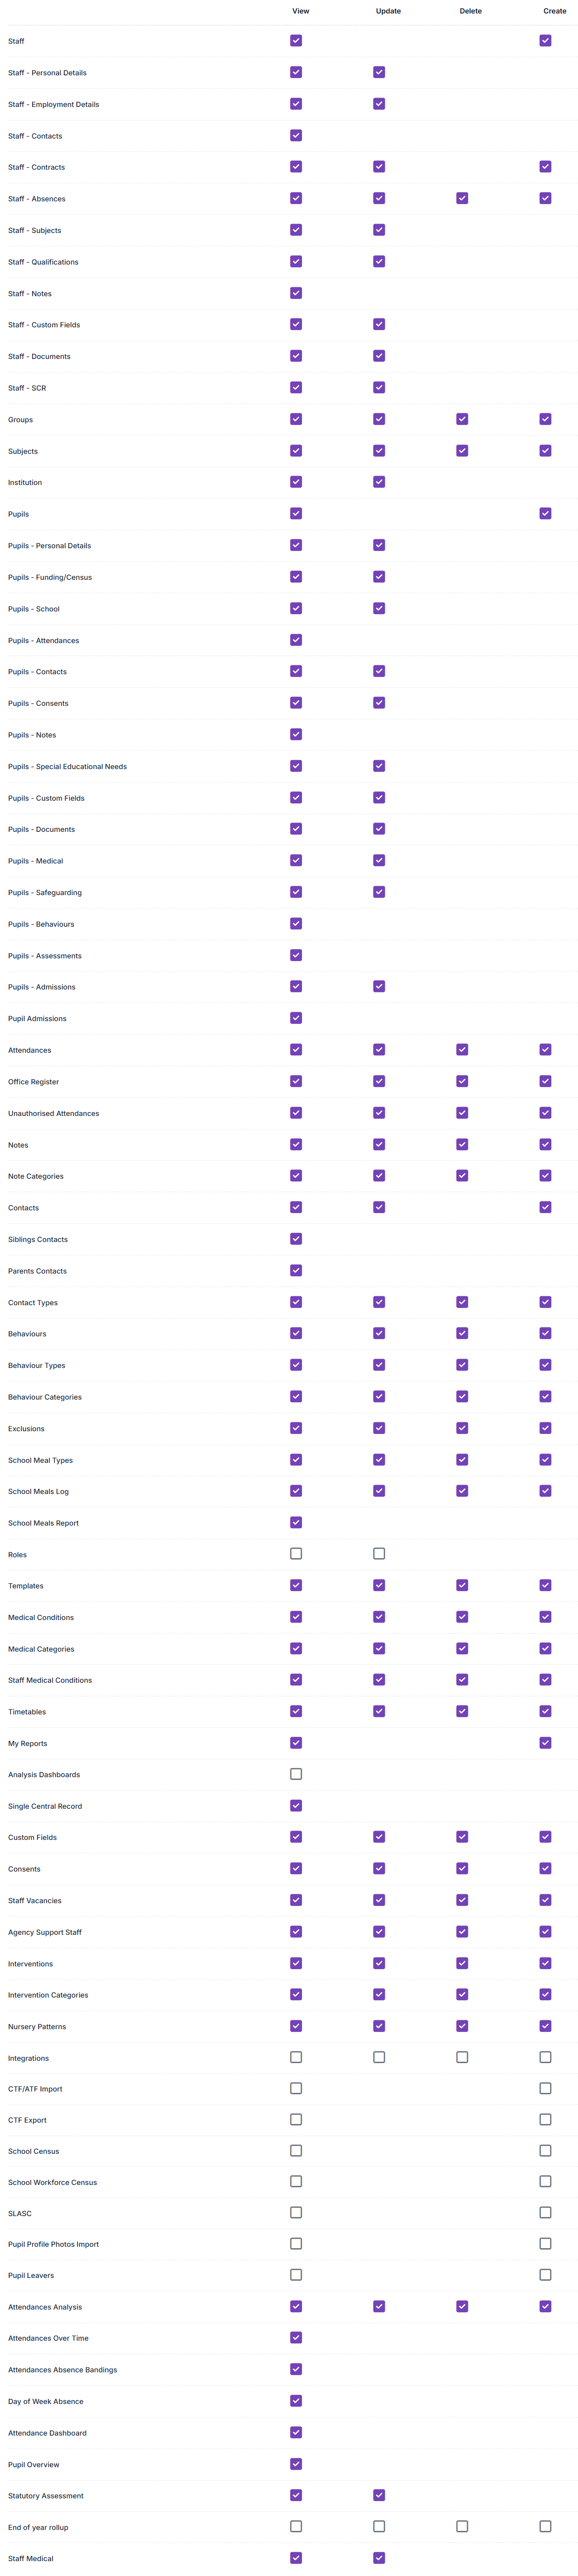Enable Delete permission for Integrations

pos(462,2057)
